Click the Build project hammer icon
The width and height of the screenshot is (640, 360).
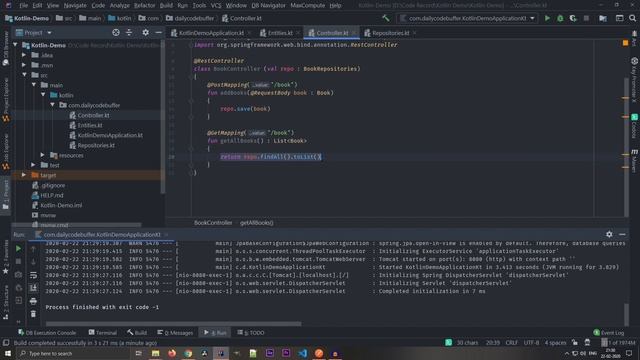tap(386, 18)
